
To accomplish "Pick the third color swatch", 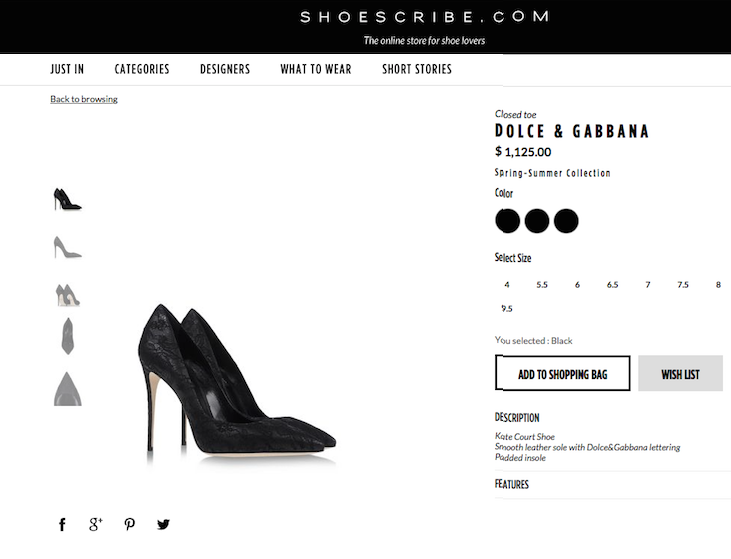I will tap(566, 221).
